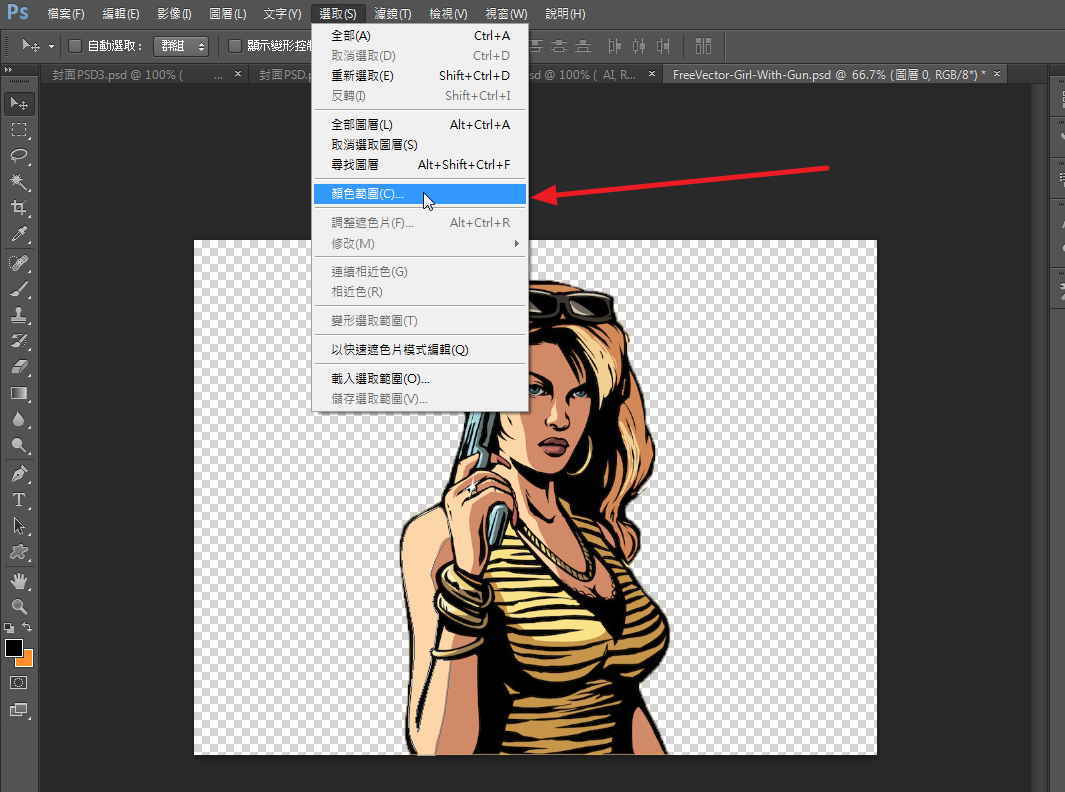Open the Move tool preset picker arrow
Screen dimensions: 1065x792
(x=51, y=46)
